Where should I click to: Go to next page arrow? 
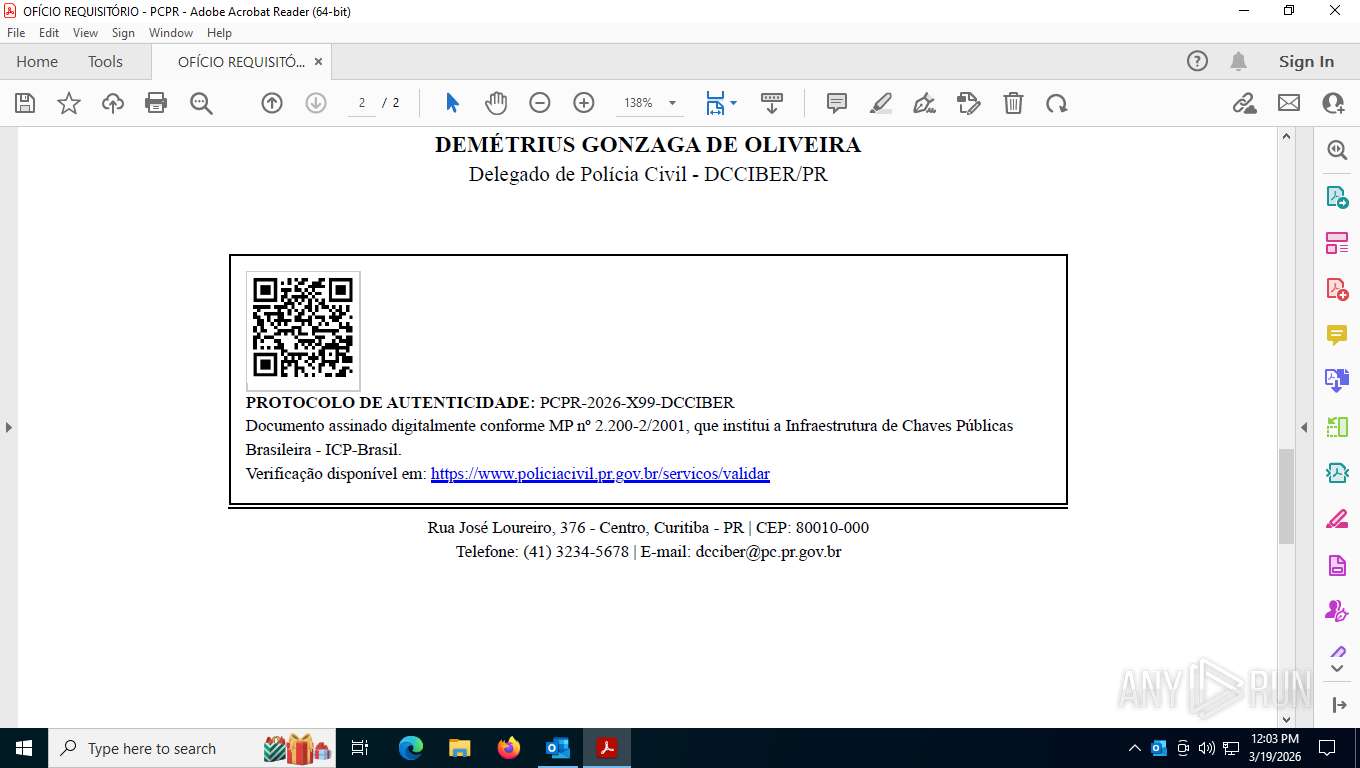tap(316, 103)
